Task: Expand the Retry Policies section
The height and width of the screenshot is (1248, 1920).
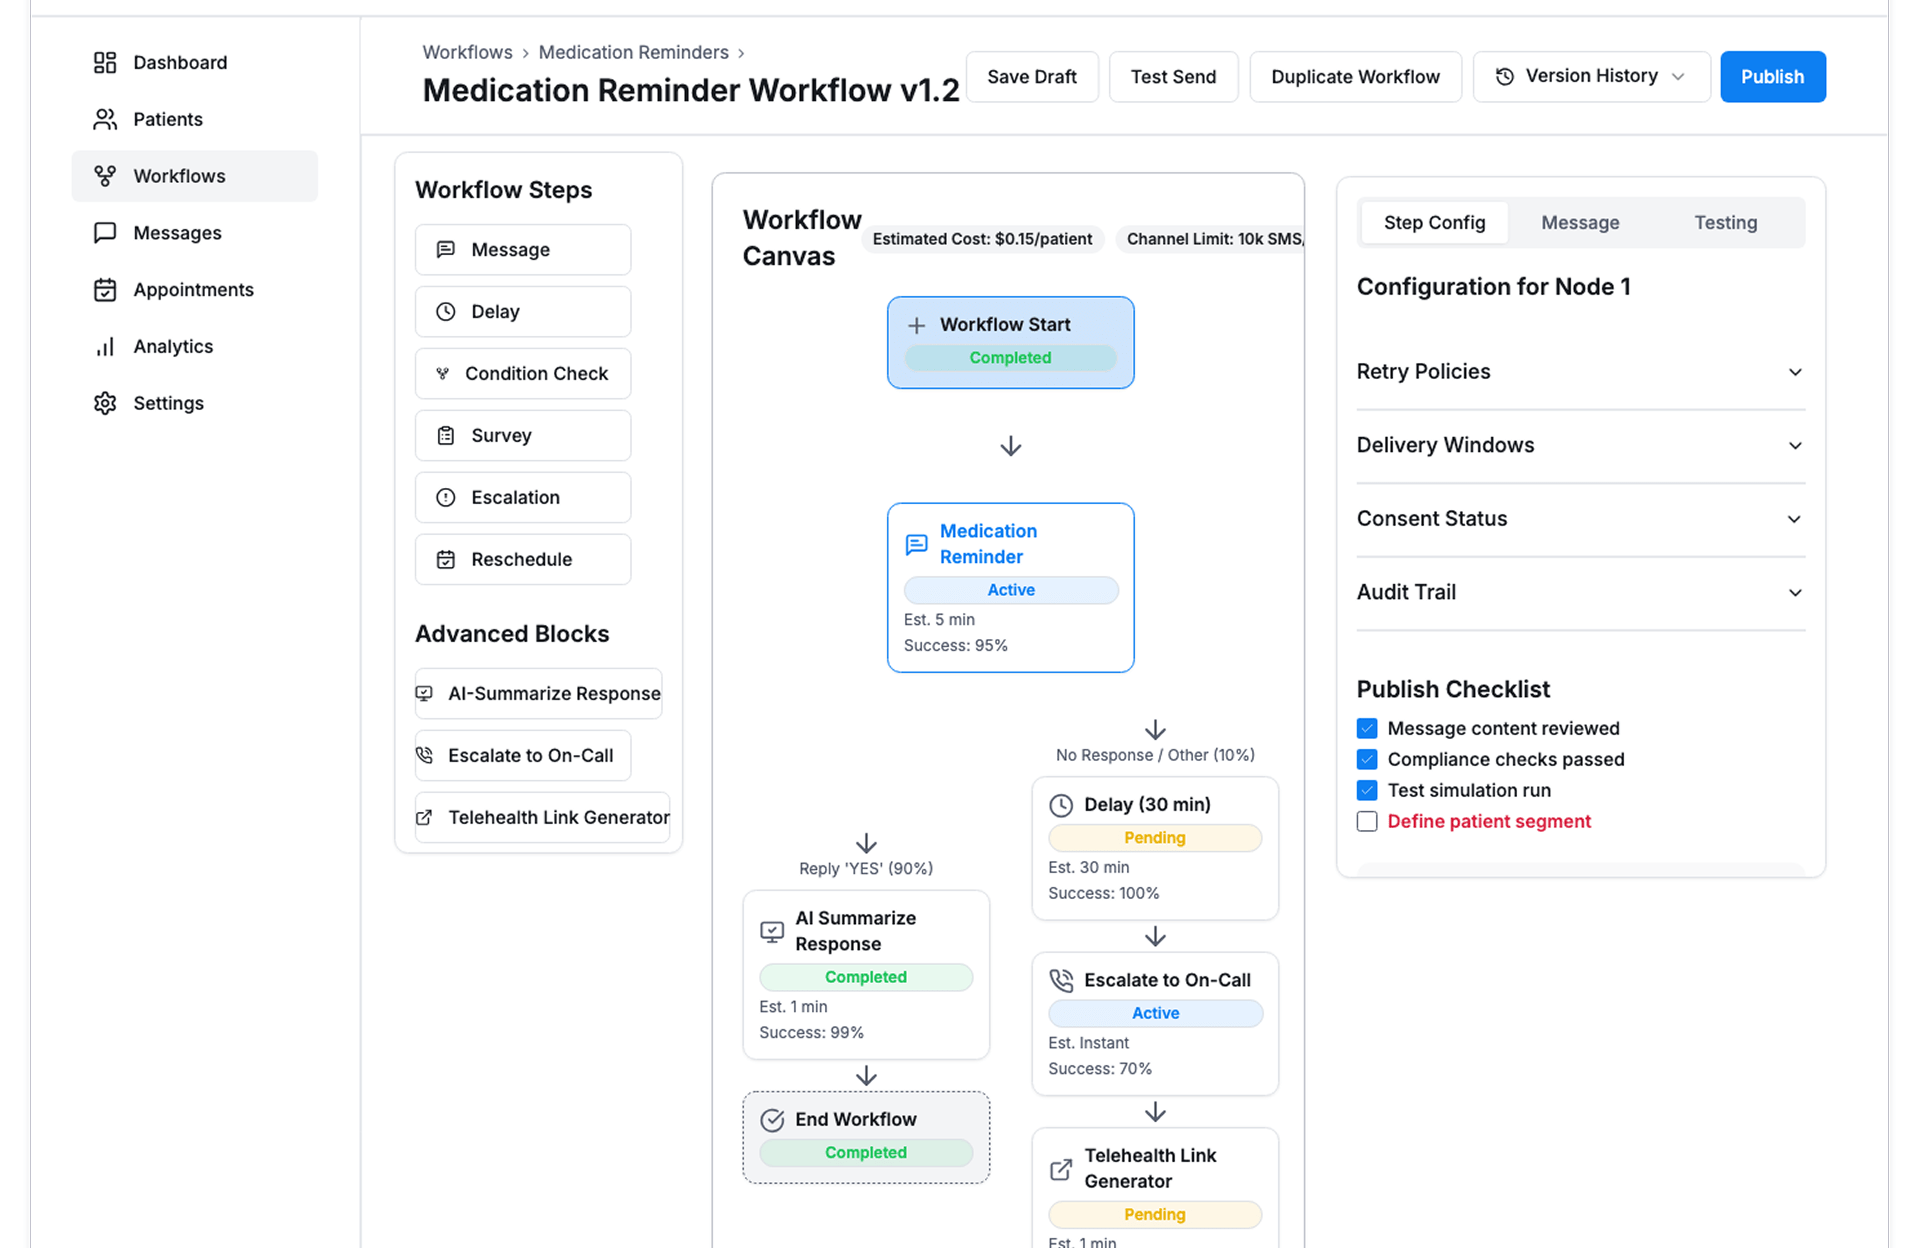Action: [1580, 372]
